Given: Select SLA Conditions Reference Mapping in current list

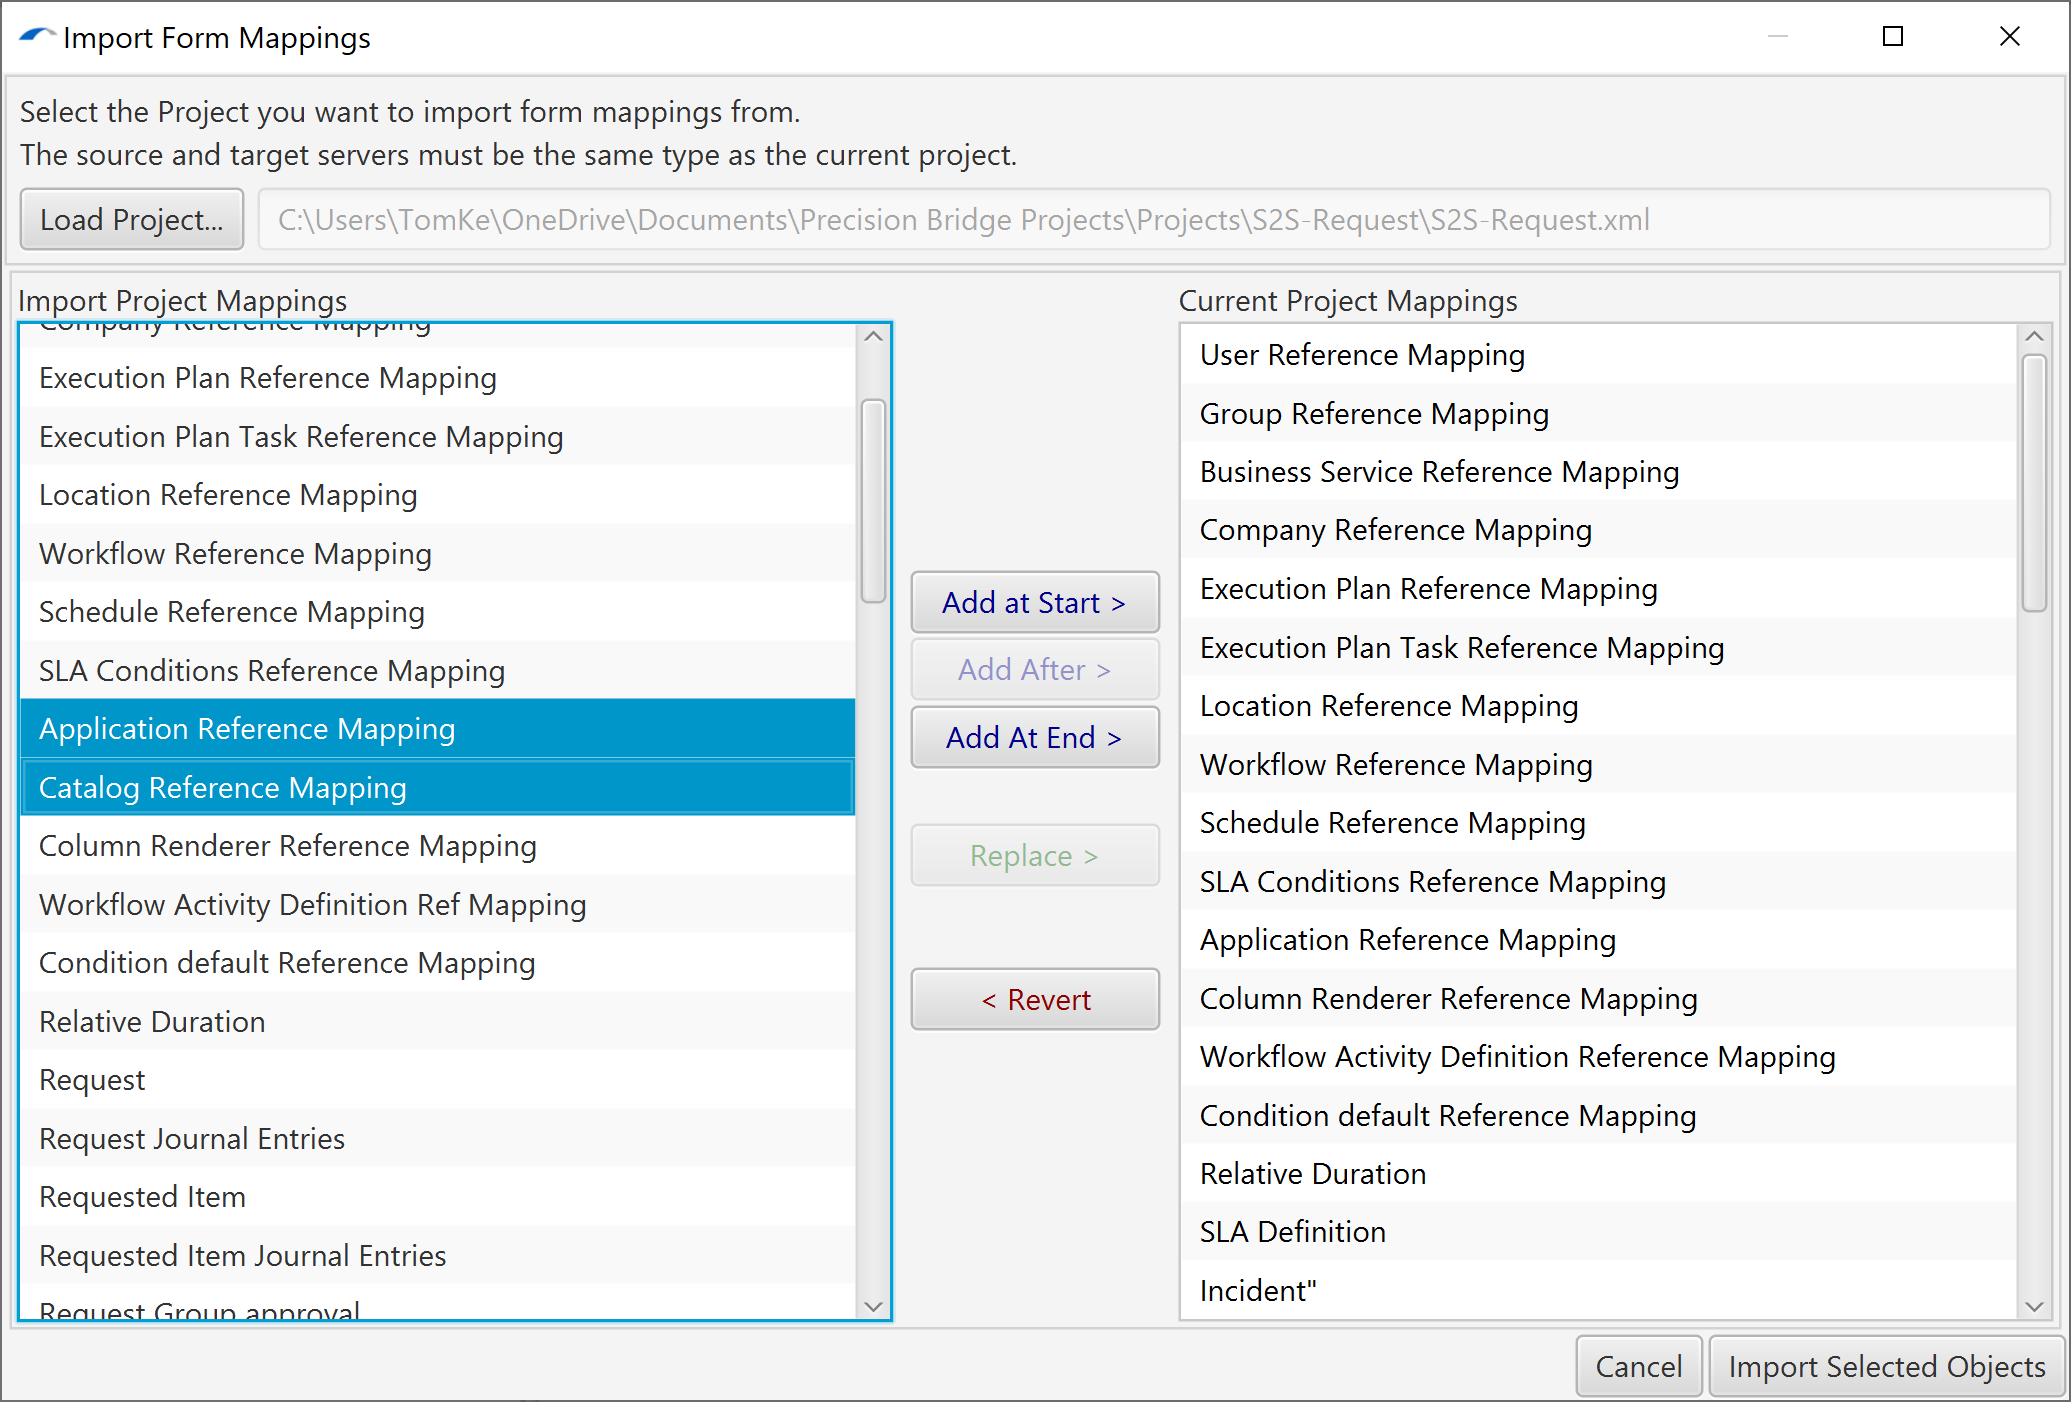Looking at the screenshot, I should 1599,882.
